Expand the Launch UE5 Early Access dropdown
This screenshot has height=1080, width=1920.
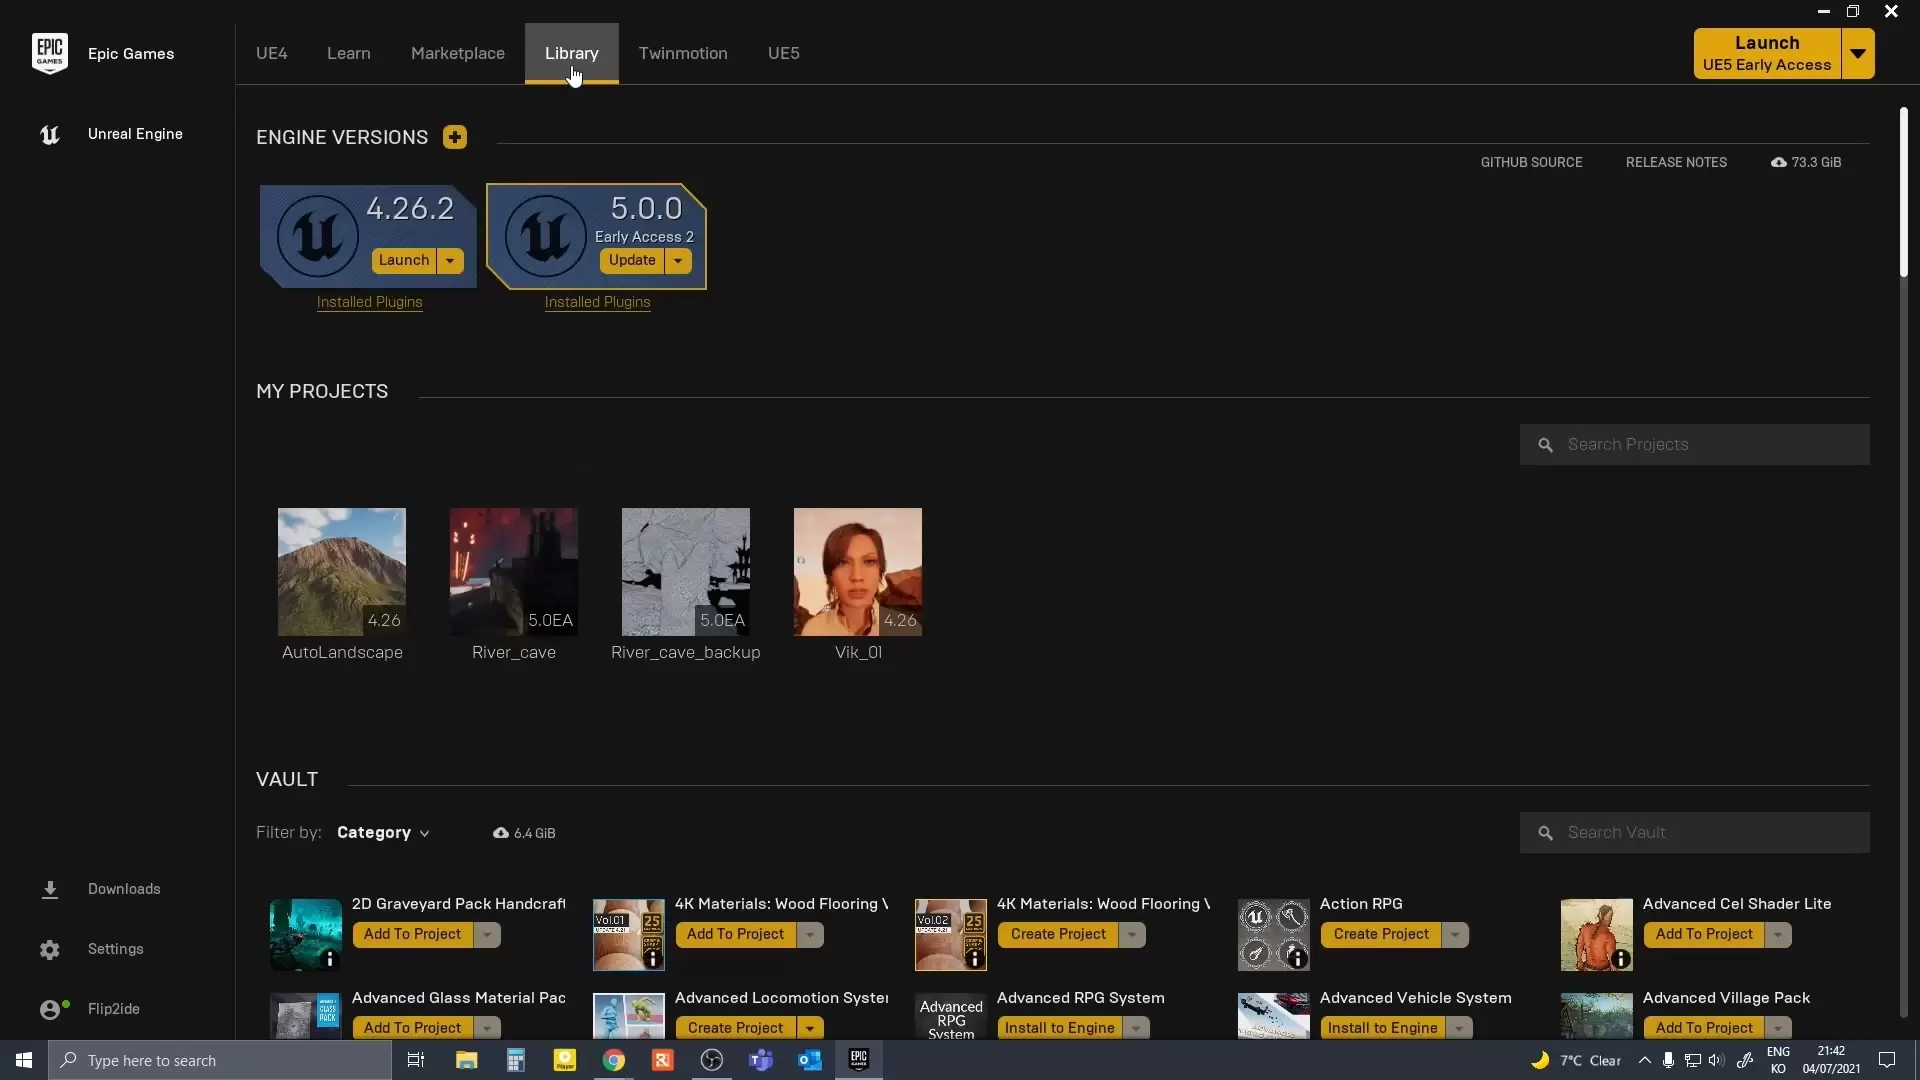pos(1857,53)
